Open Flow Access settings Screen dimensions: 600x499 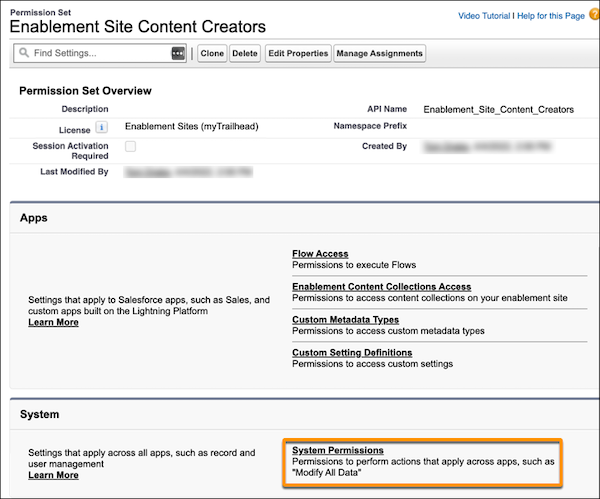click(320, 254)
